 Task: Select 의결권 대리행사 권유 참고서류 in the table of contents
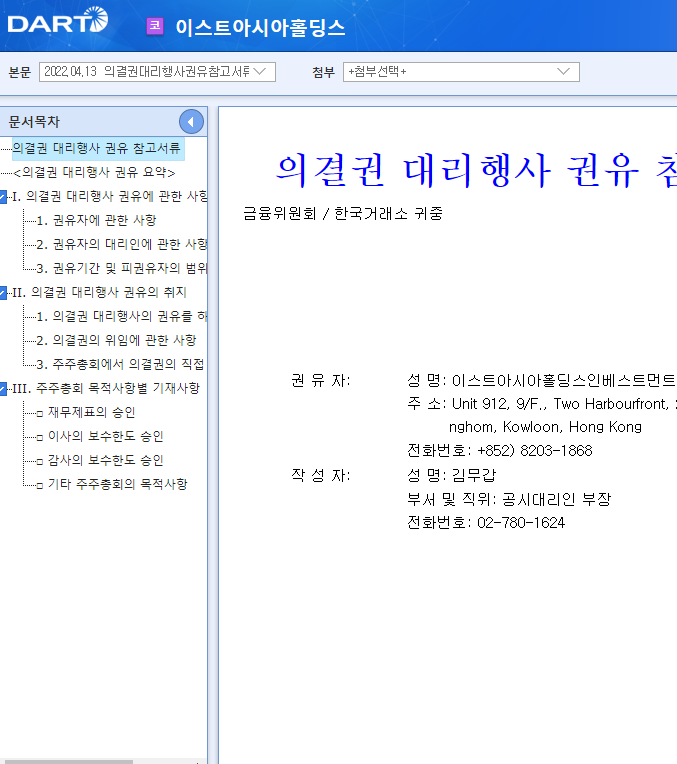[97, 148]
